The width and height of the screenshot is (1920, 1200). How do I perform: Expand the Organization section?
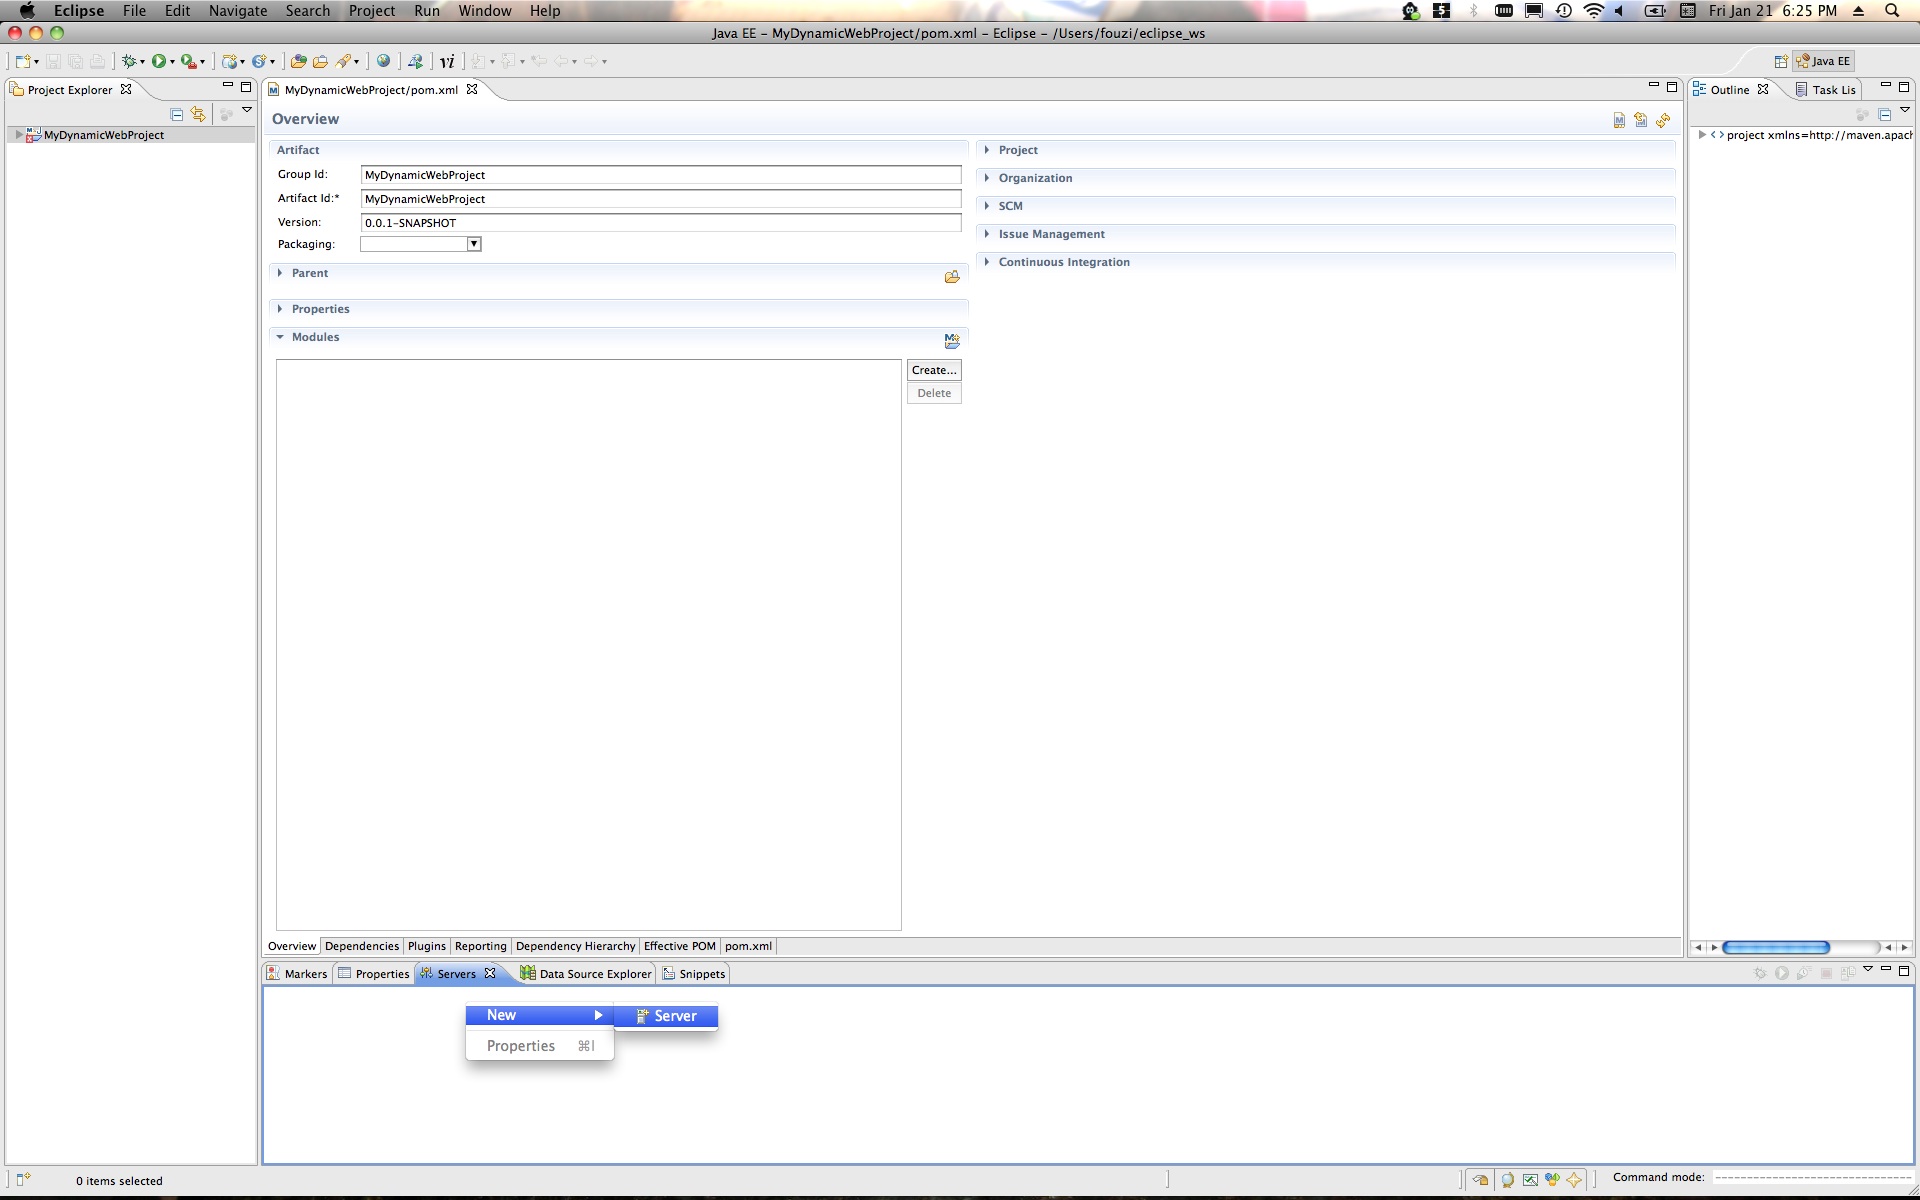point(987,178)
